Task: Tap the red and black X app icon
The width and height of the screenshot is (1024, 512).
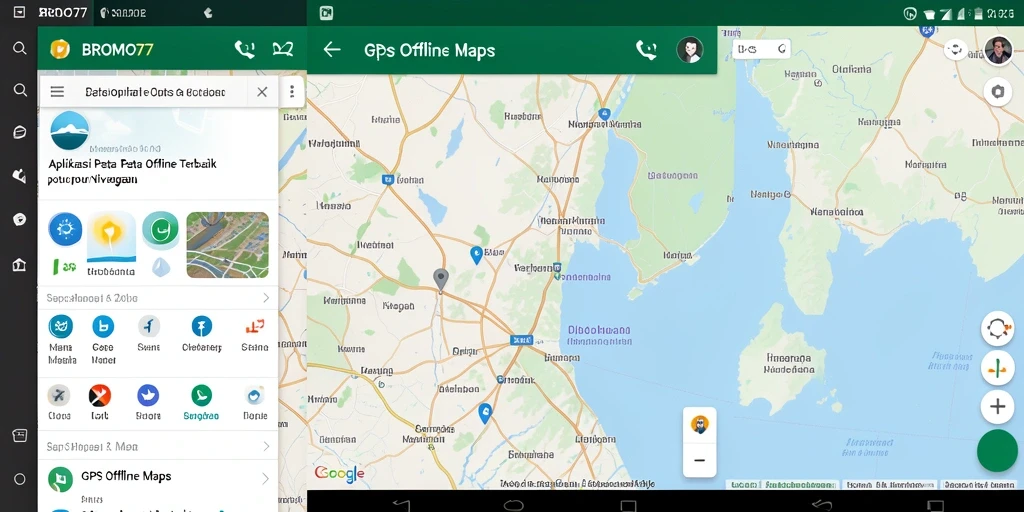Action: (100, 395)
